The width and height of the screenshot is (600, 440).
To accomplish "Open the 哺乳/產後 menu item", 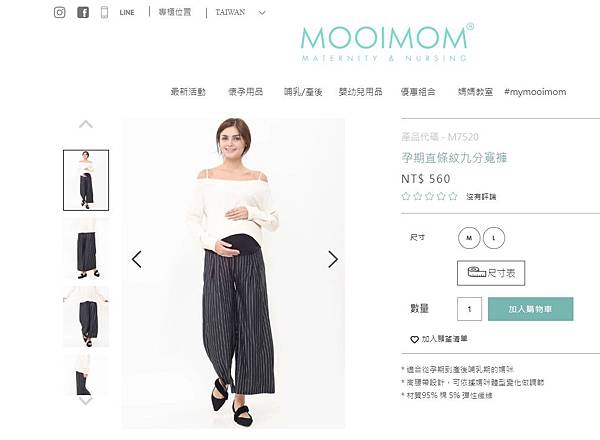I will tap(303, 92).
